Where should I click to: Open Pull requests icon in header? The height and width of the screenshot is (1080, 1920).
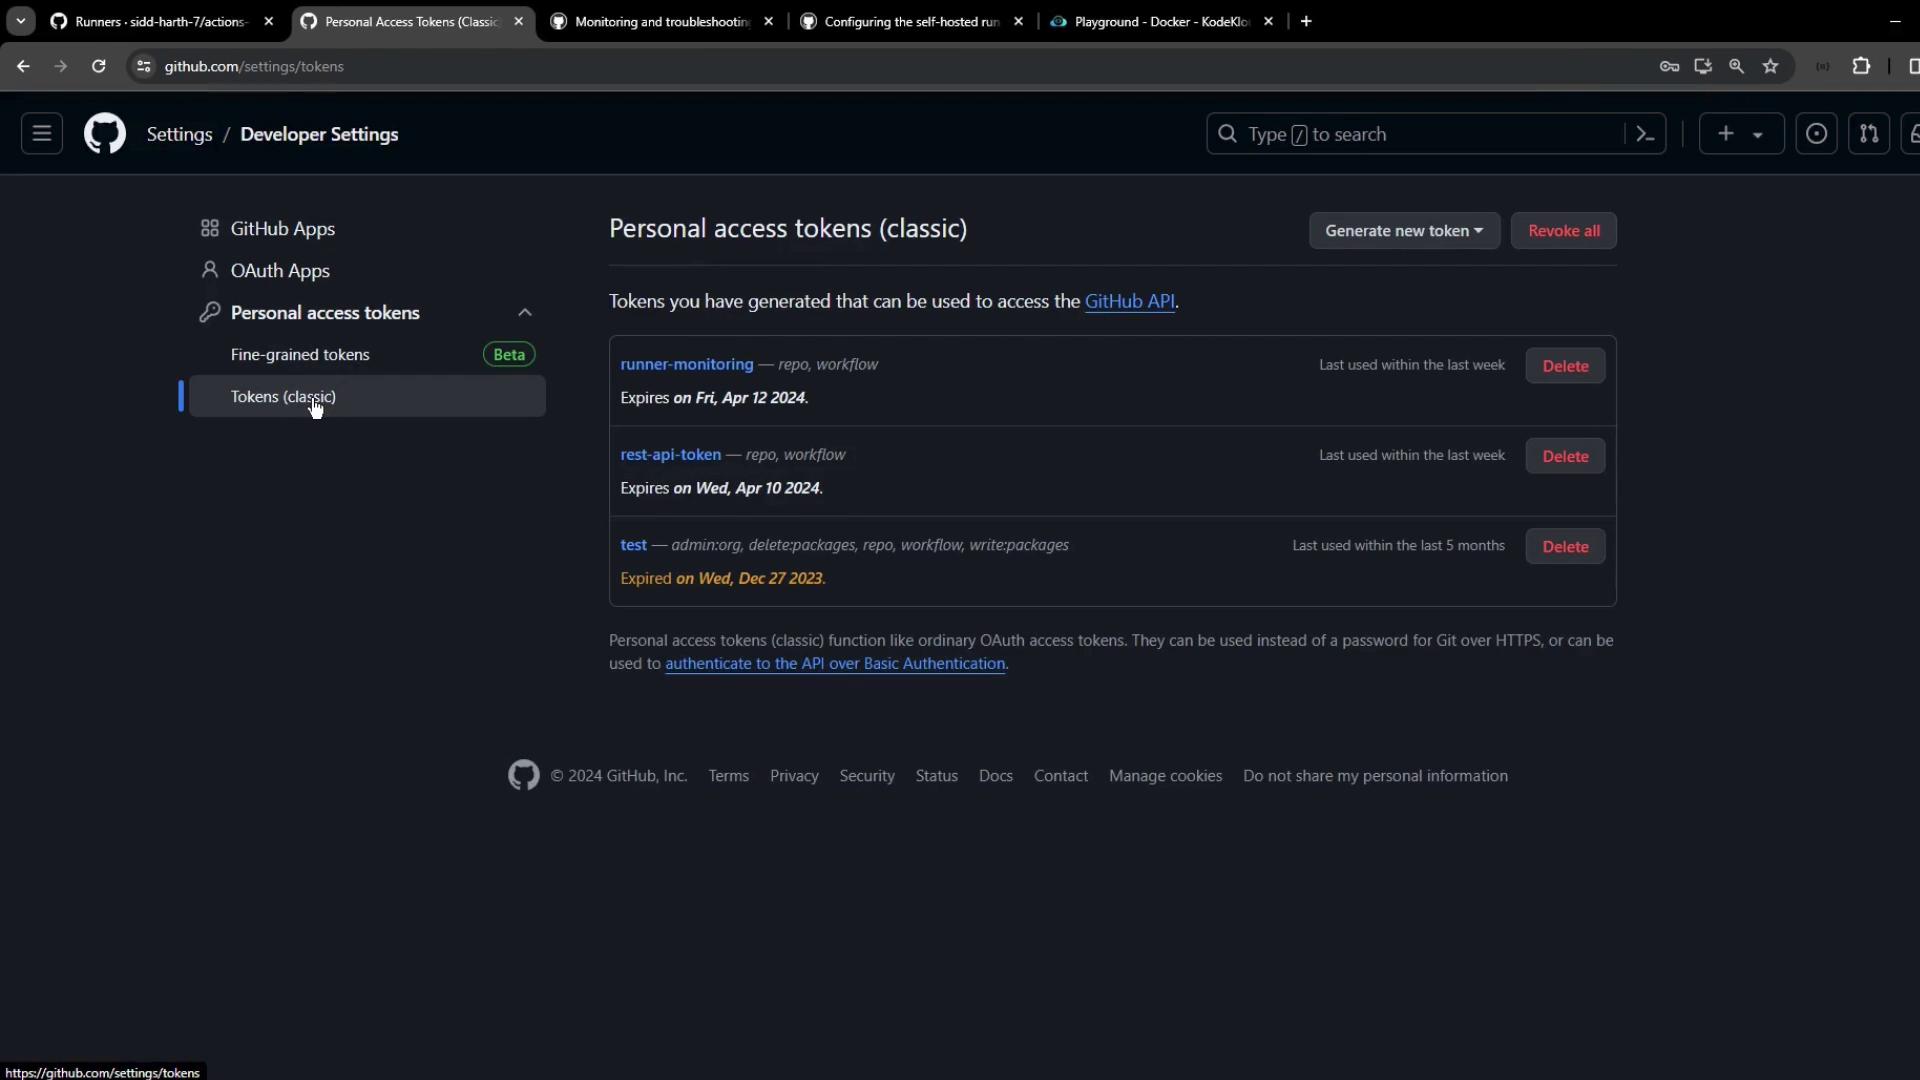[x=1868, y=134]
